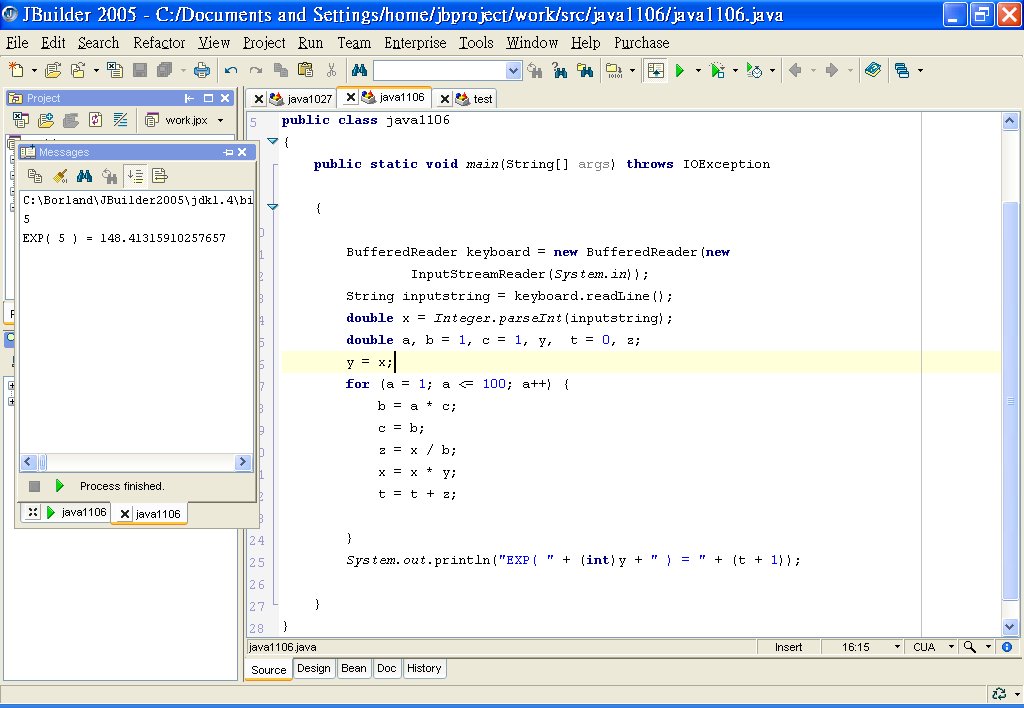Click the search text input field

pyautogui.click(x=440, y=70)
